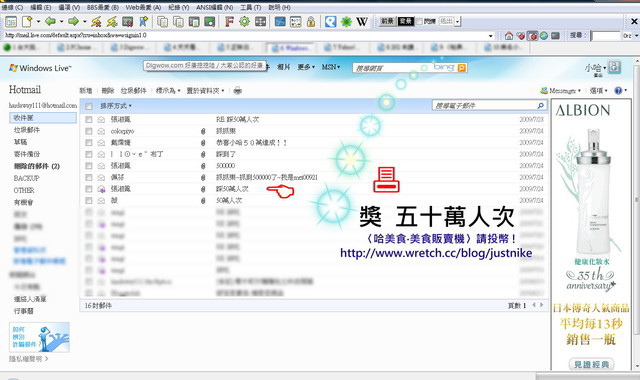This screenshot has width=640, height=380.
Task: Check the box for RE: 踩50萬人次 message
Action: point(89,120)
